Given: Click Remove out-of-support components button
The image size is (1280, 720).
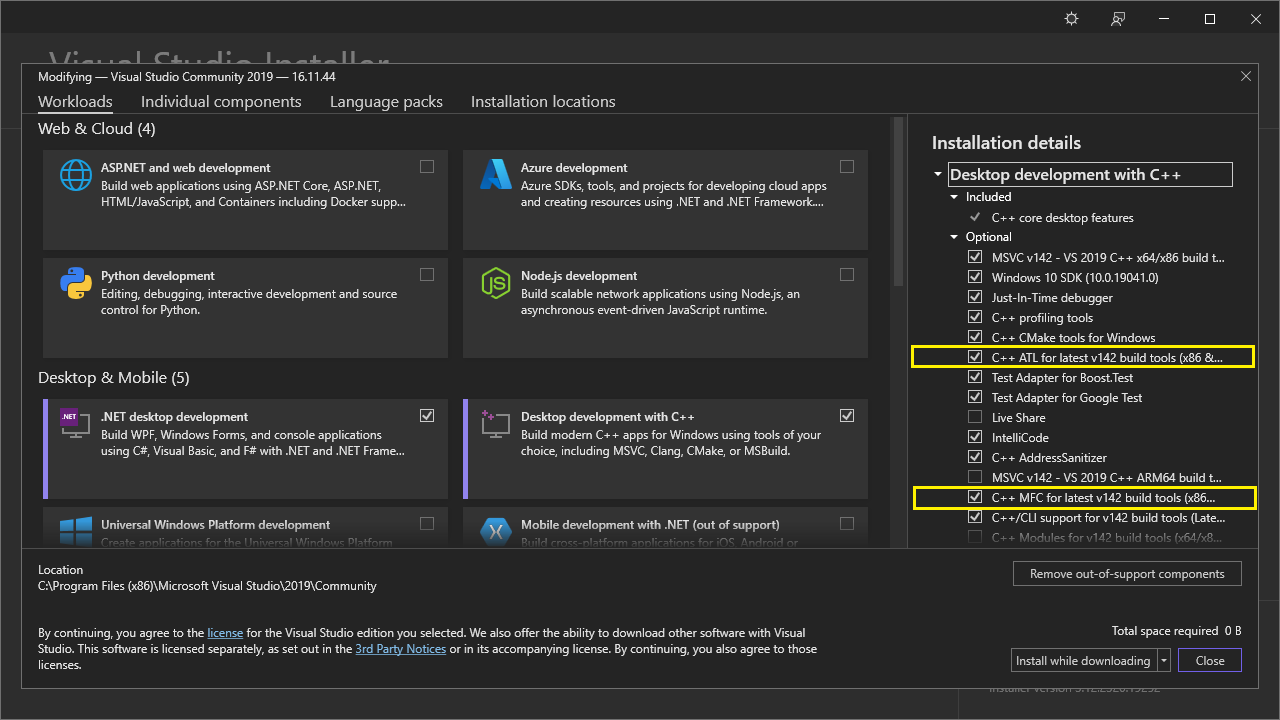Looking at the screenshot, I should (x=1127, y=574).
